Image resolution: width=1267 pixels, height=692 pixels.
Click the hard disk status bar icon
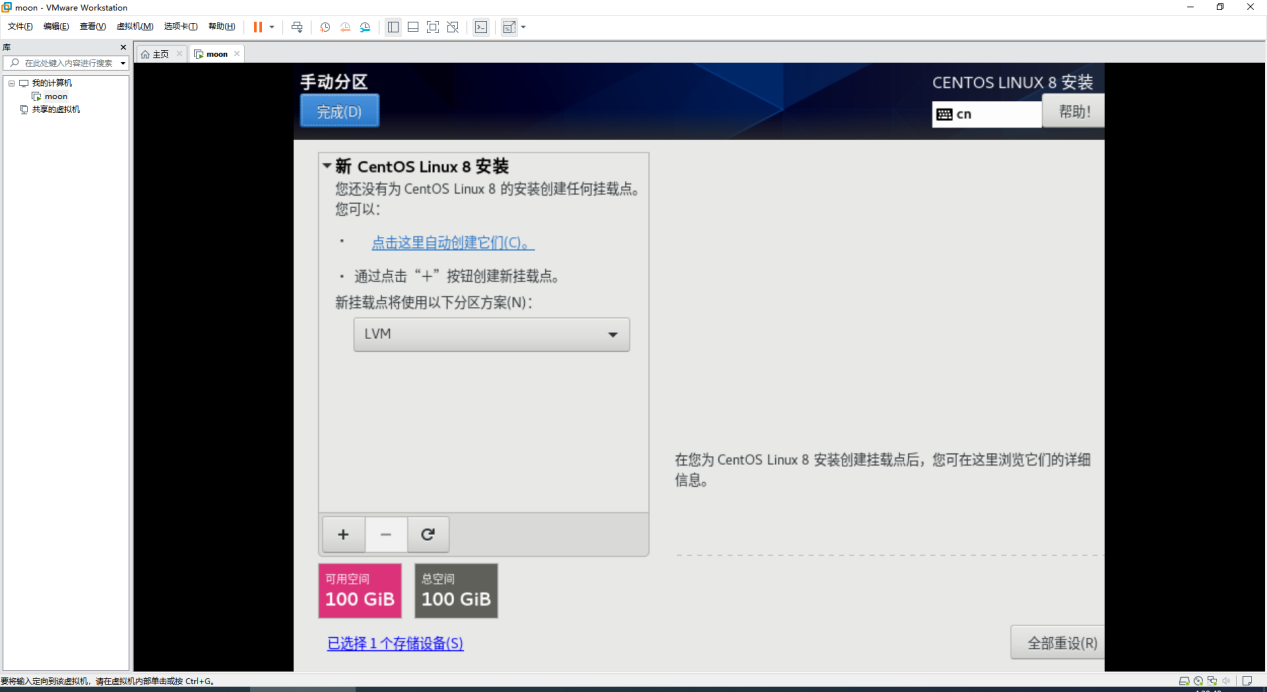tap(1184, 681)
